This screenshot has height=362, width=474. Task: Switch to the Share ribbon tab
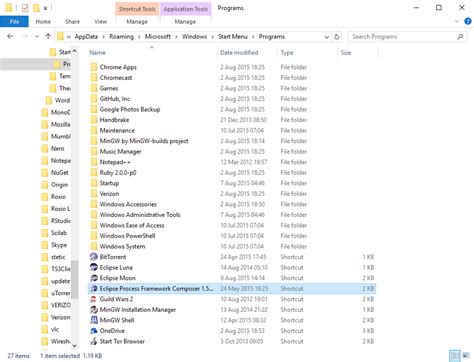coord(72,22)
